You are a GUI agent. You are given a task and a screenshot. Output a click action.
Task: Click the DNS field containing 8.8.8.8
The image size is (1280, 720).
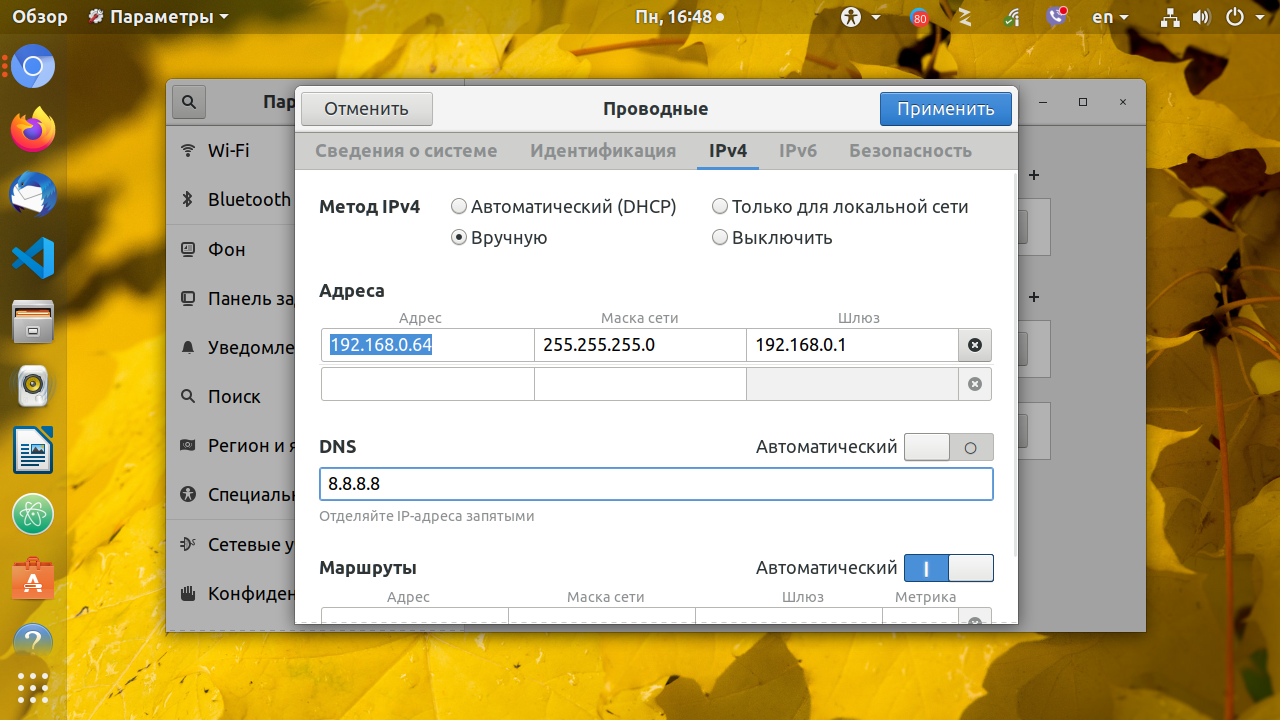click(x=656, y=484)
